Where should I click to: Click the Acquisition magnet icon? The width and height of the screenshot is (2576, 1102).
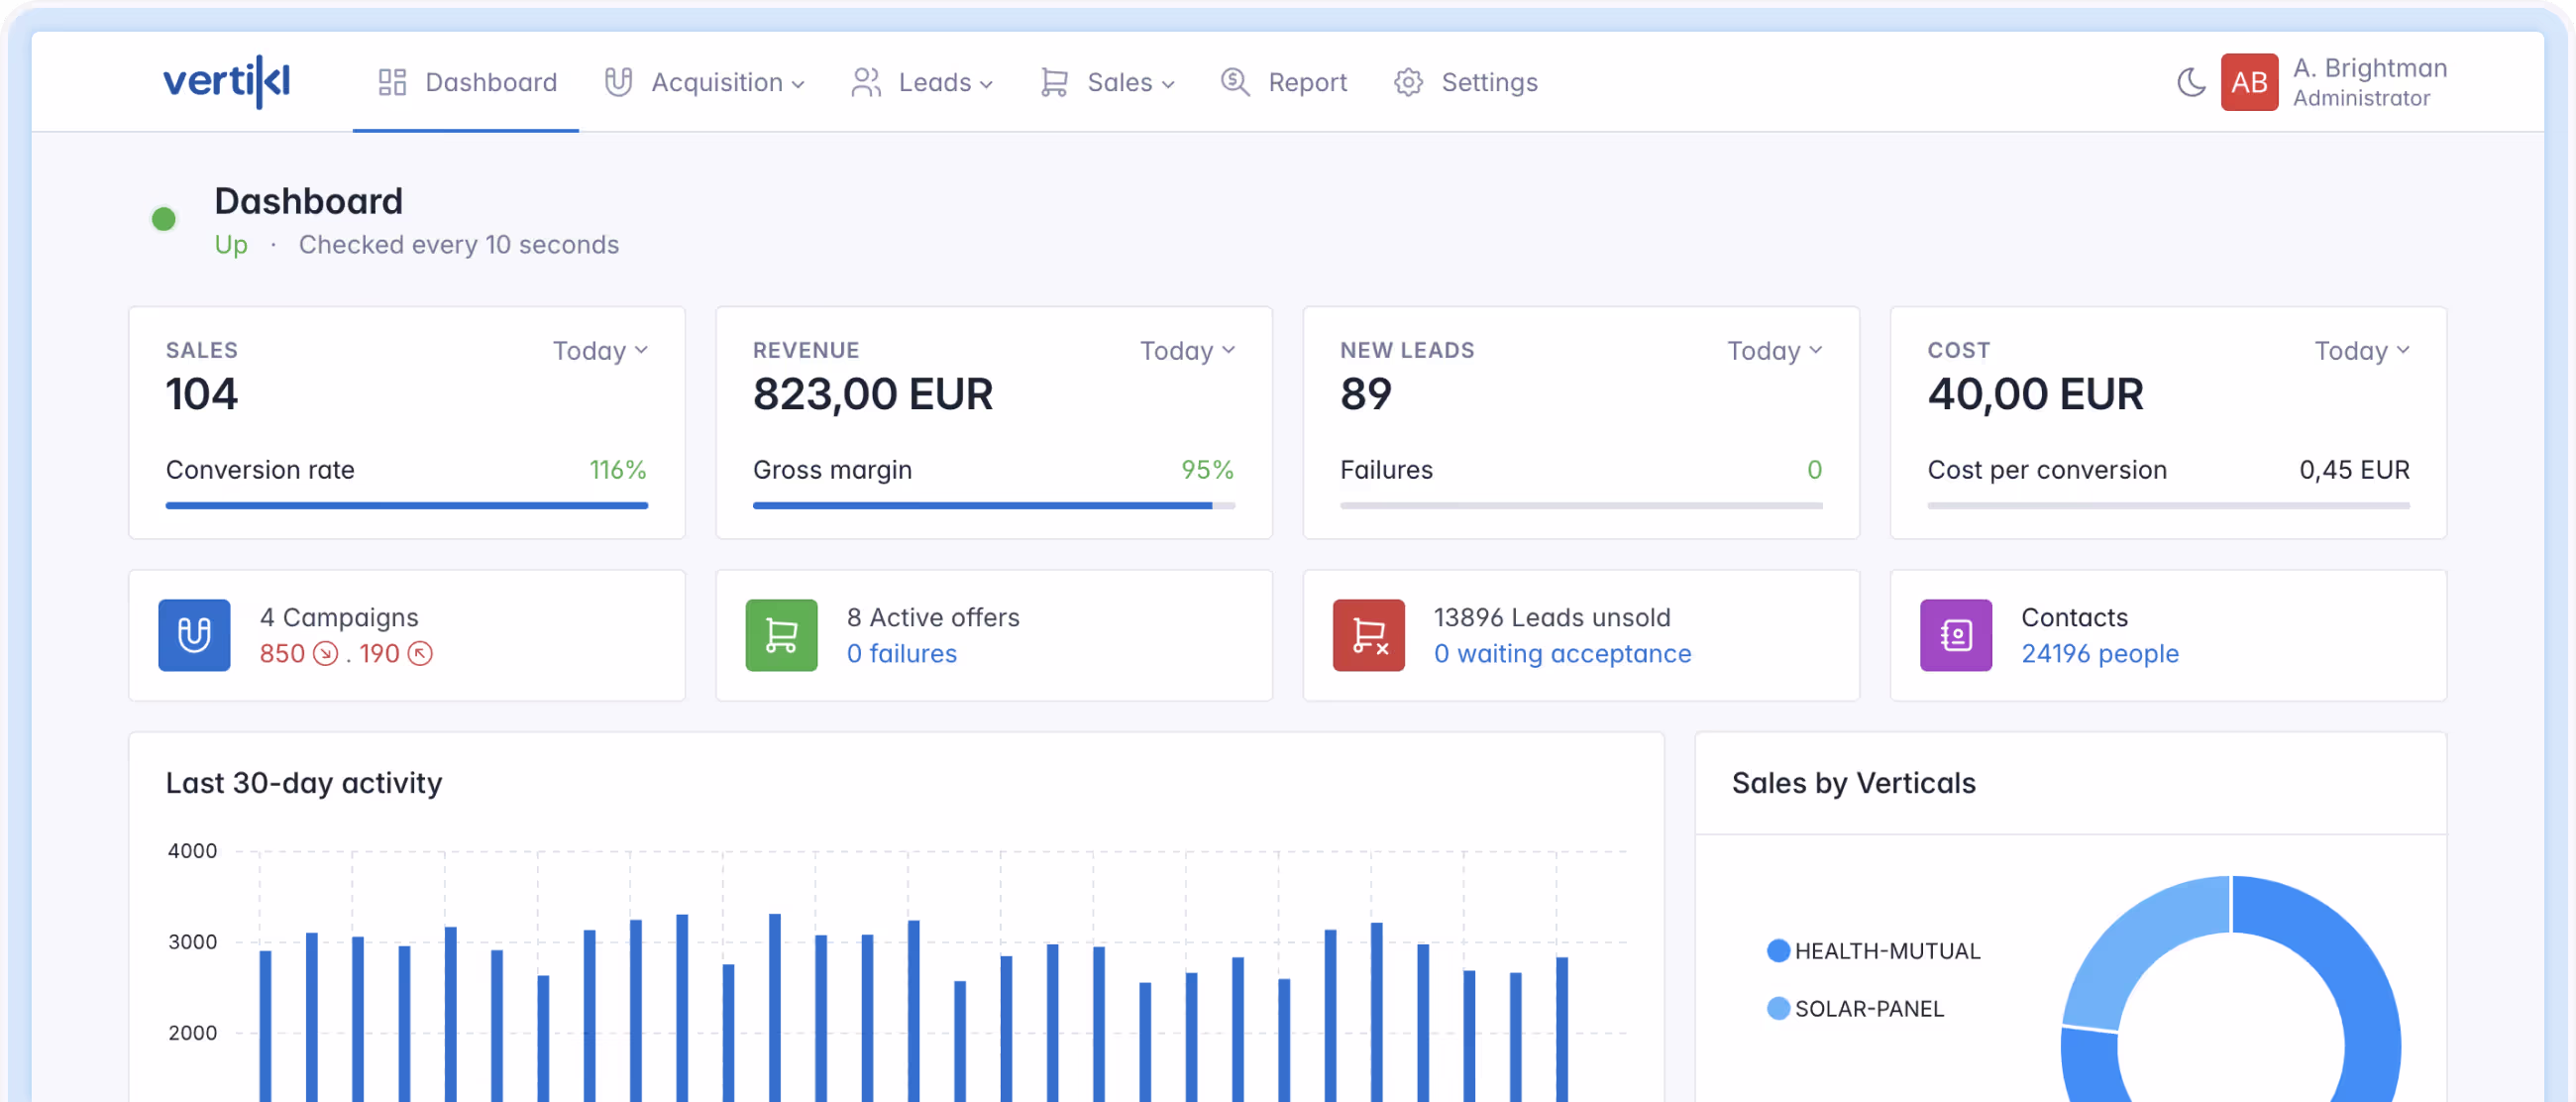(618, 82)
